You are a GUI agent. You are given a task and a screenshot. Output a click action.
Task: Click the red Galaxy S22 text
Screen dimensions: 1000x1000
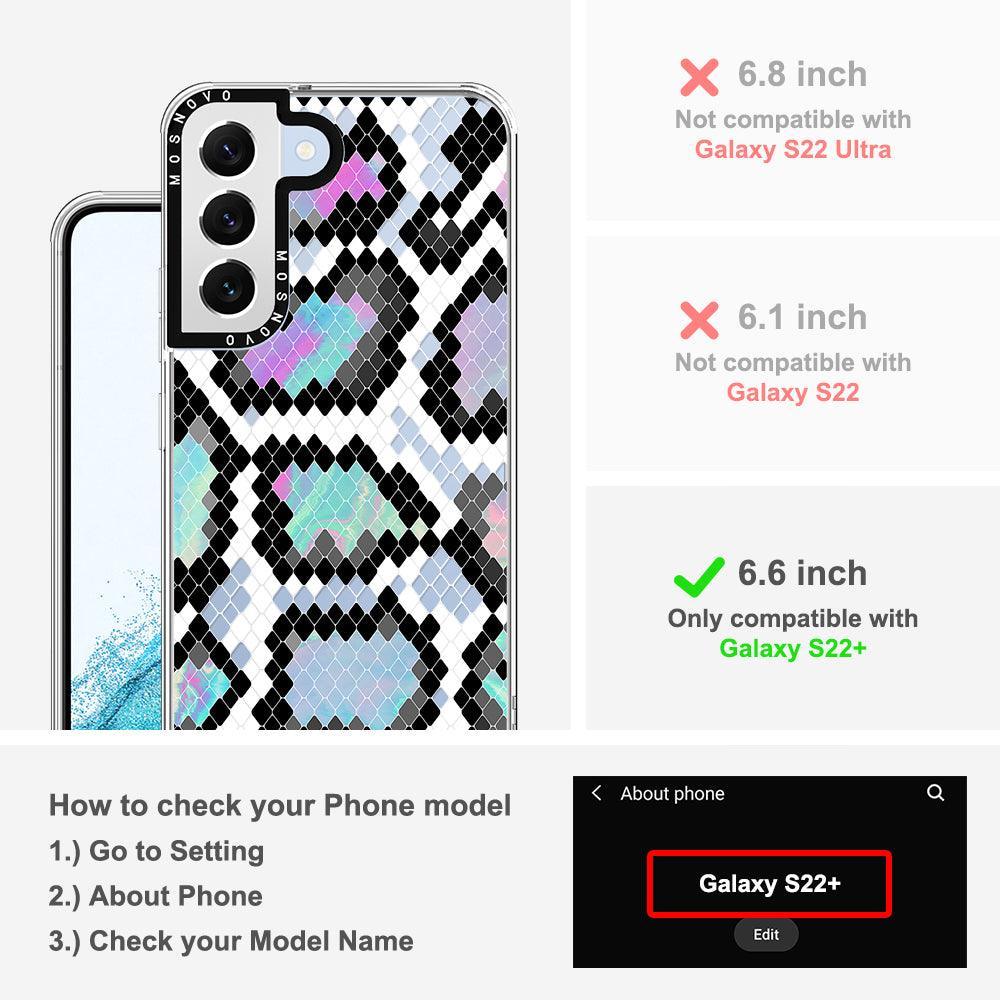coord(793,392)
